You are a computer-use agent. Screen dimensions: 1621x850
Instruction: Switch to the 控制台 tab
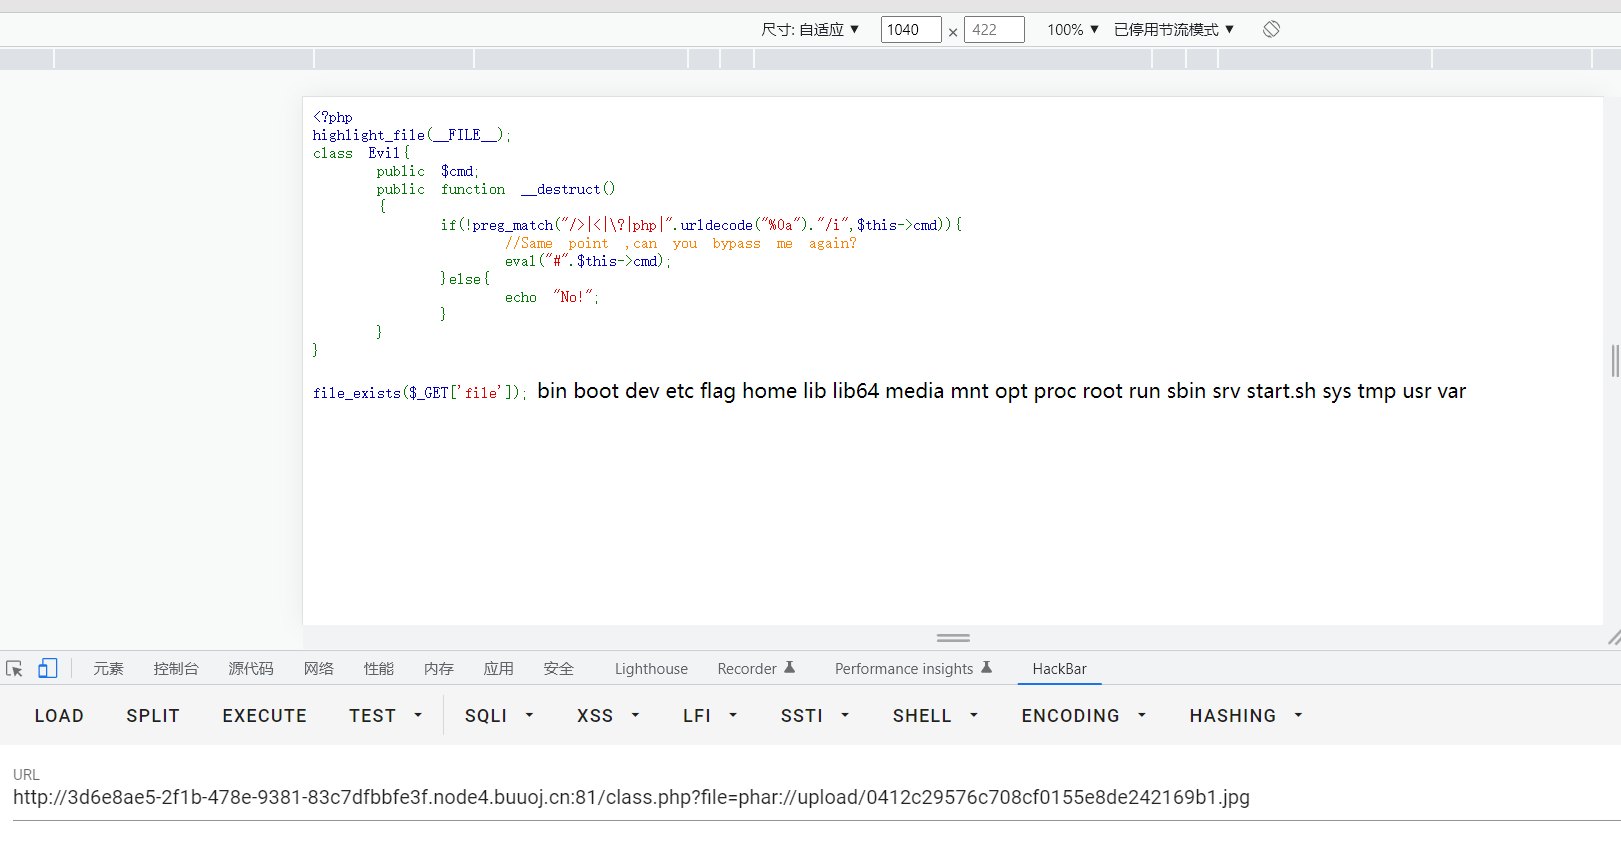tap(176, 669)
